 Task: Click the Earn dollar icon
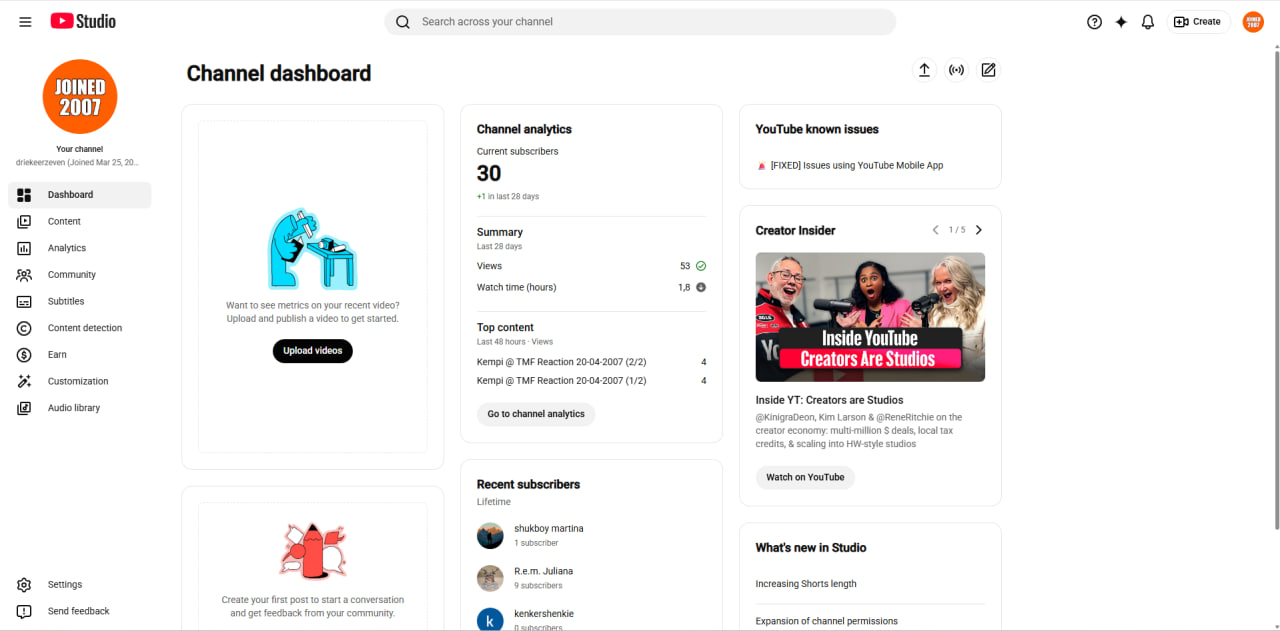(x=24, y=355)
